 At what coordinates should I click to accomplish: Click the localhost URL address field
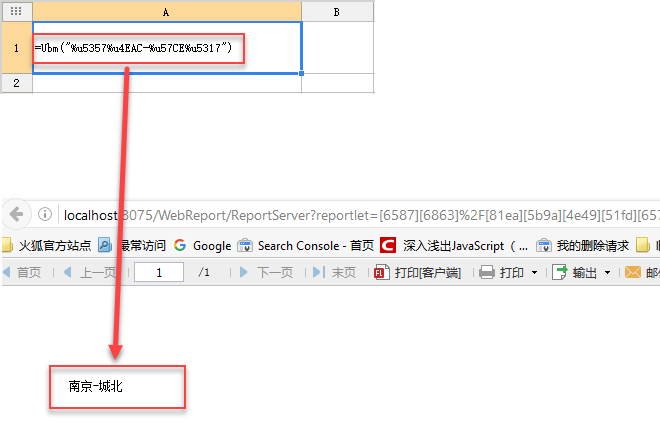tap(361, 215)
